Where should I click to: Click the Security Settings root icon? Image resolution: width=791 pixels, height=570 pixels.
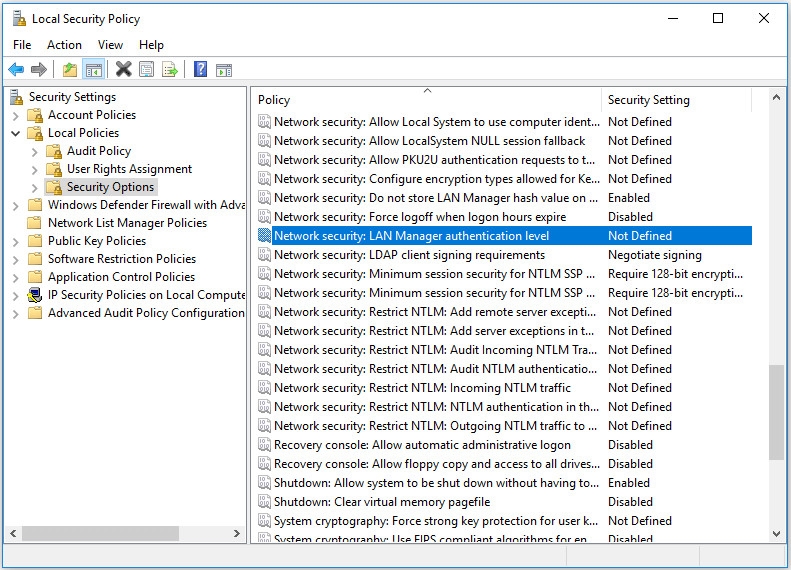pyautogui.click(x=17, y=97)
